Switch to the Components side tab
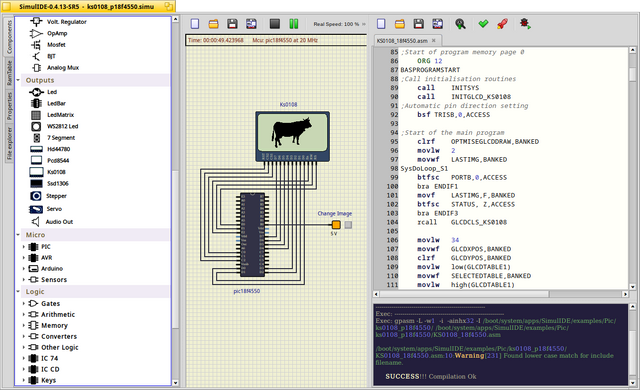Viewport: 640px width, 390px height. [9, 37]
